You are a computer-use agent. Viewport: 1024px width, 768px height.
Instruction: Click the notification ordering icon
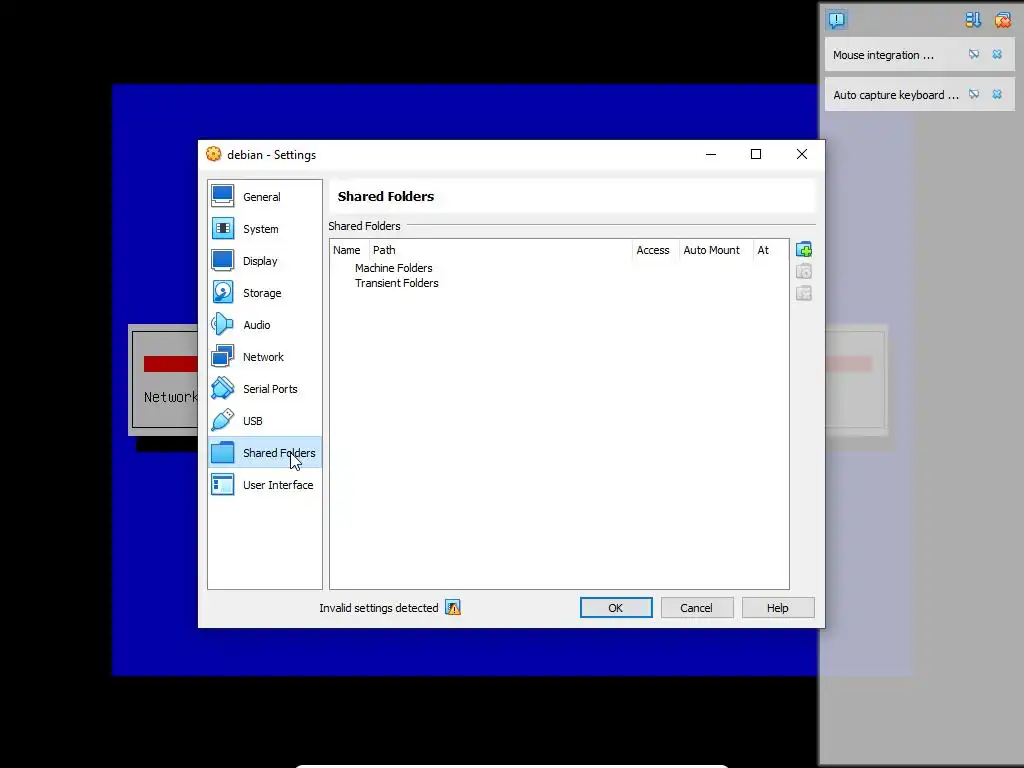pos(973,20)
